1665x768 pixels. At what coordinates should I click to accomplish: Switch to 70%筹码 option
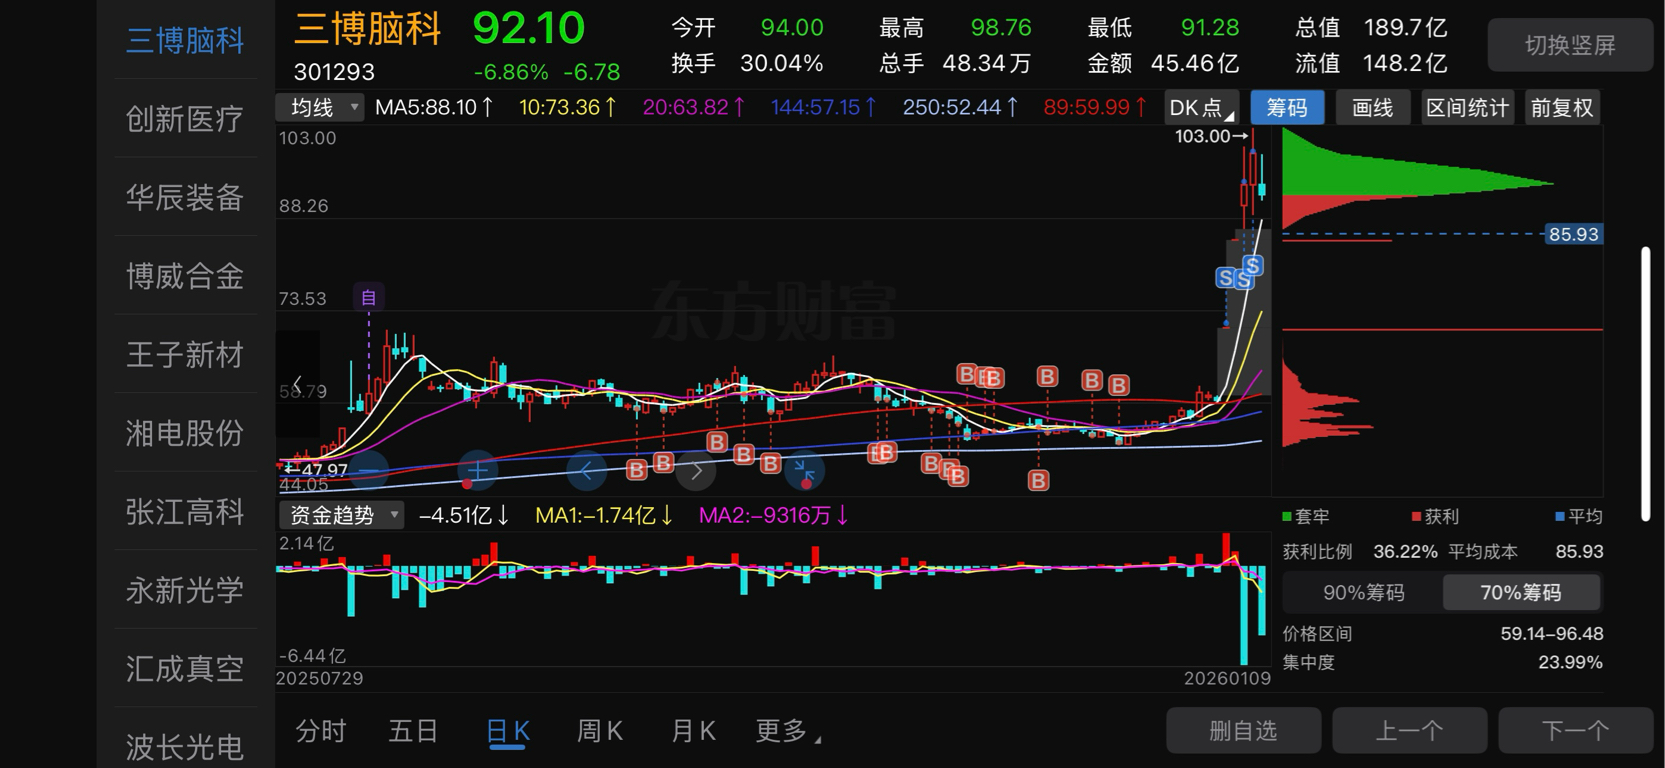pos(1520,593)
